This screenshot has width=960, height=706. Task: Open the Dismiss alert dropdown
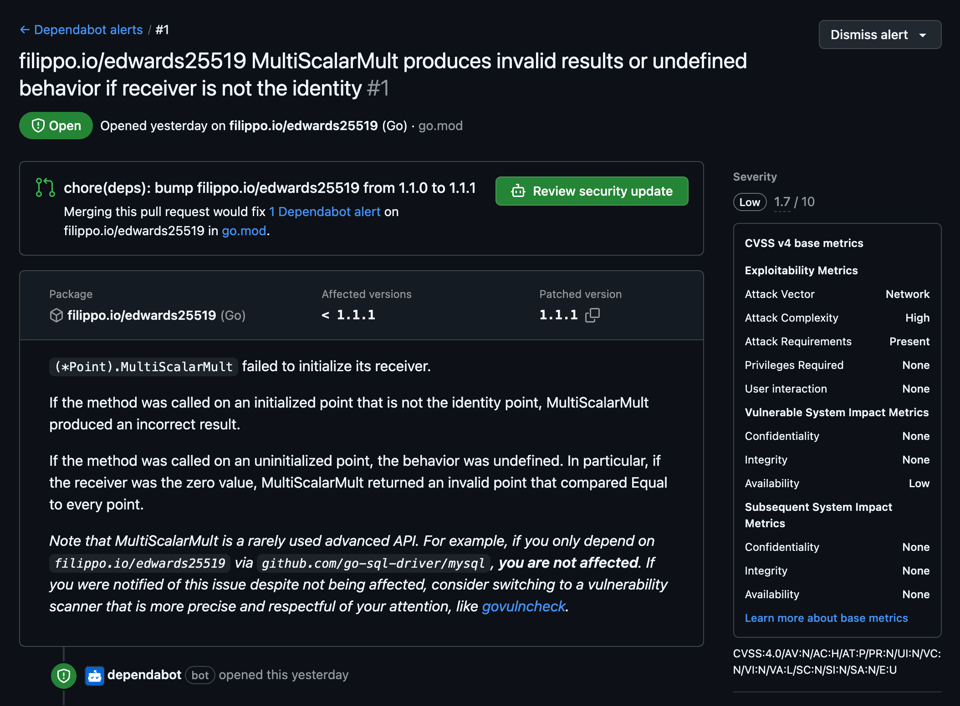tap(879, 35)
